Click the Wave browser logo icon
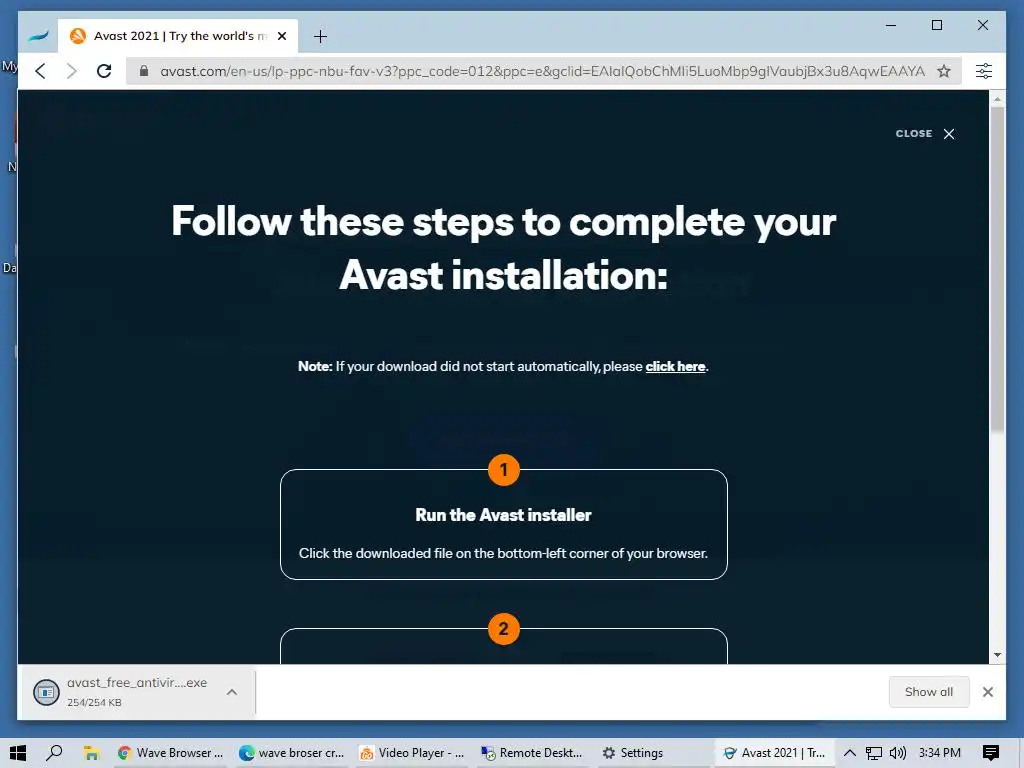The image size is (1024, 768). (39, 36)
